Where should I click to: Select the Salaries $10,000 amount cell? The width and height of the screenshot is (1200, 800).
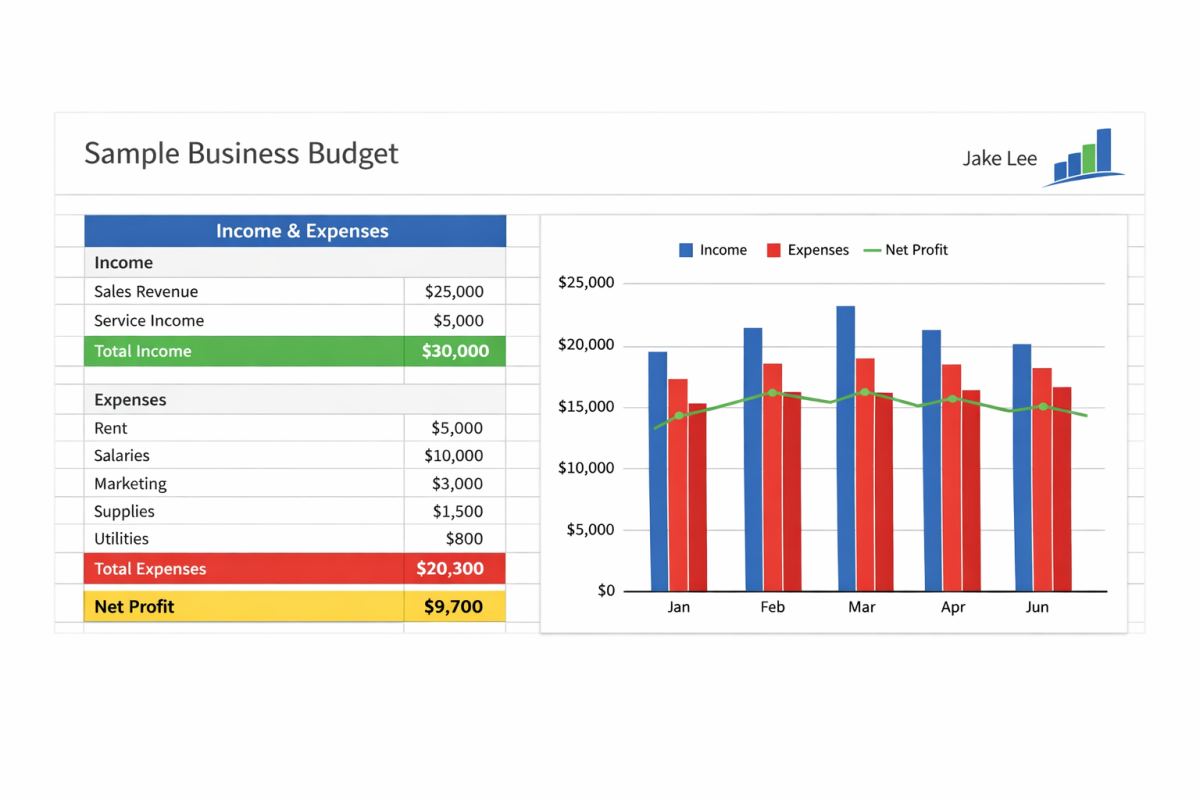[x=454, y=456]
